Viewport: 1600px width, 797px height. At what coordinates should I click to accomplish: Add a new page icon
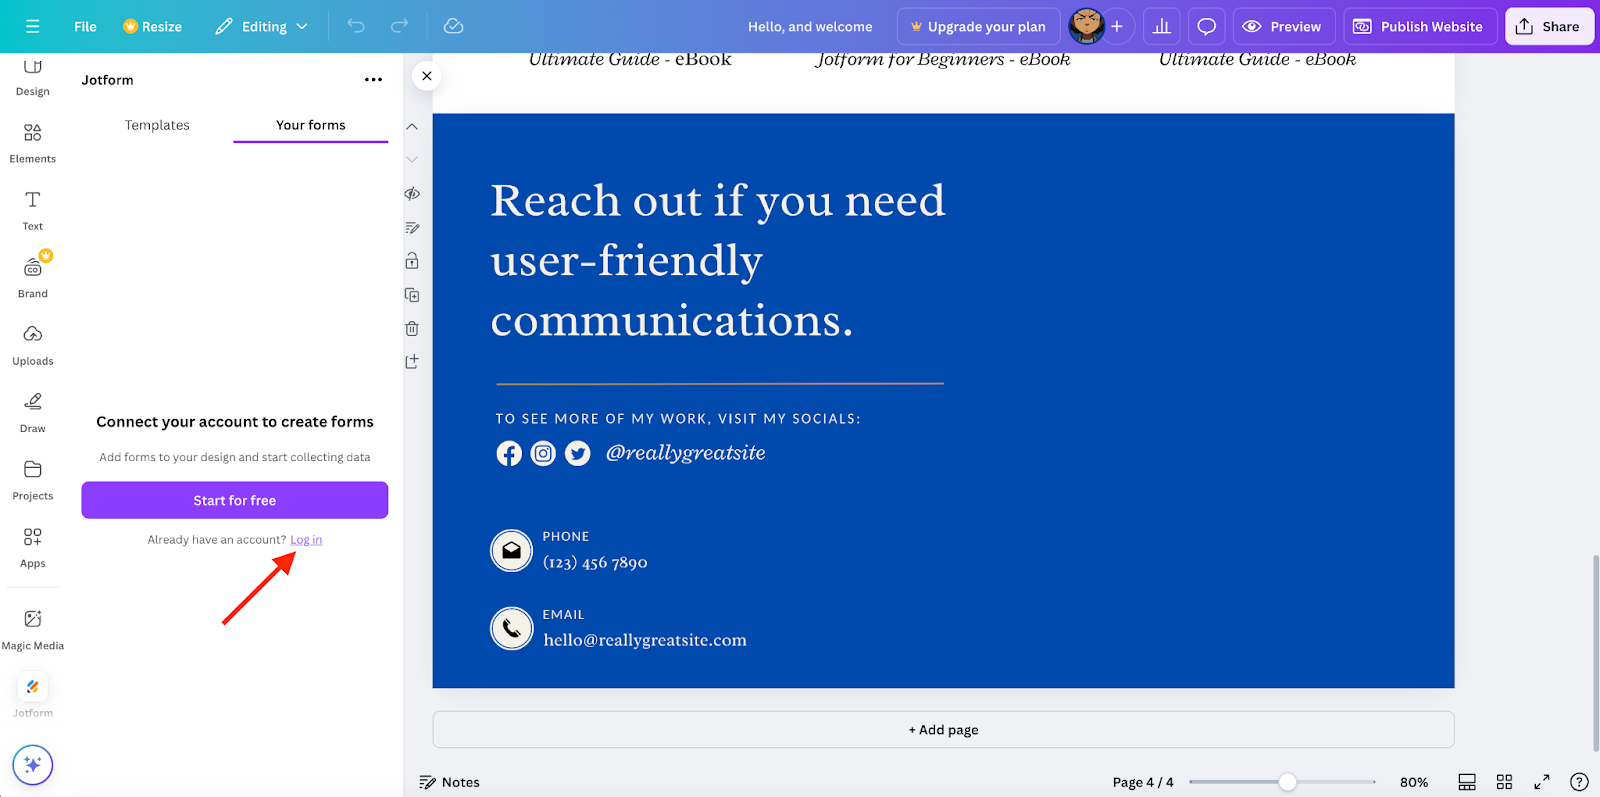412,361
